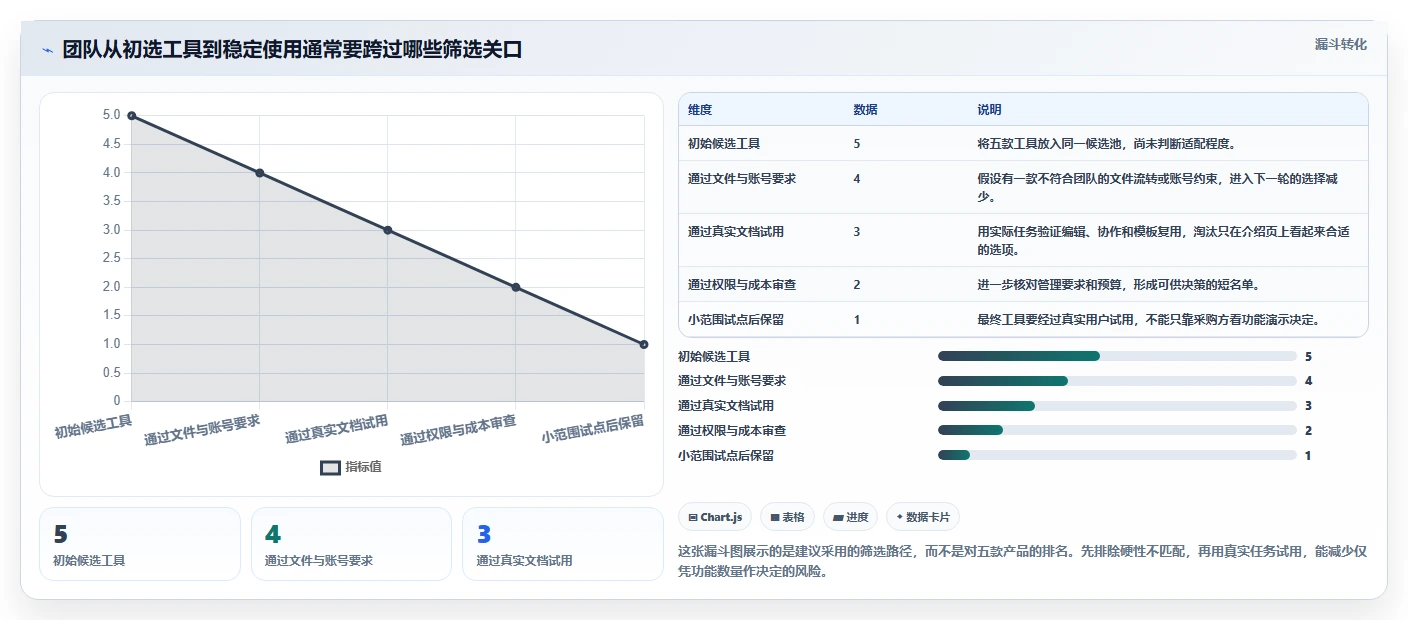The image size is (1408, 620).
Task: Select the 数据卡片 chip
Action: (x=923, y=517)
